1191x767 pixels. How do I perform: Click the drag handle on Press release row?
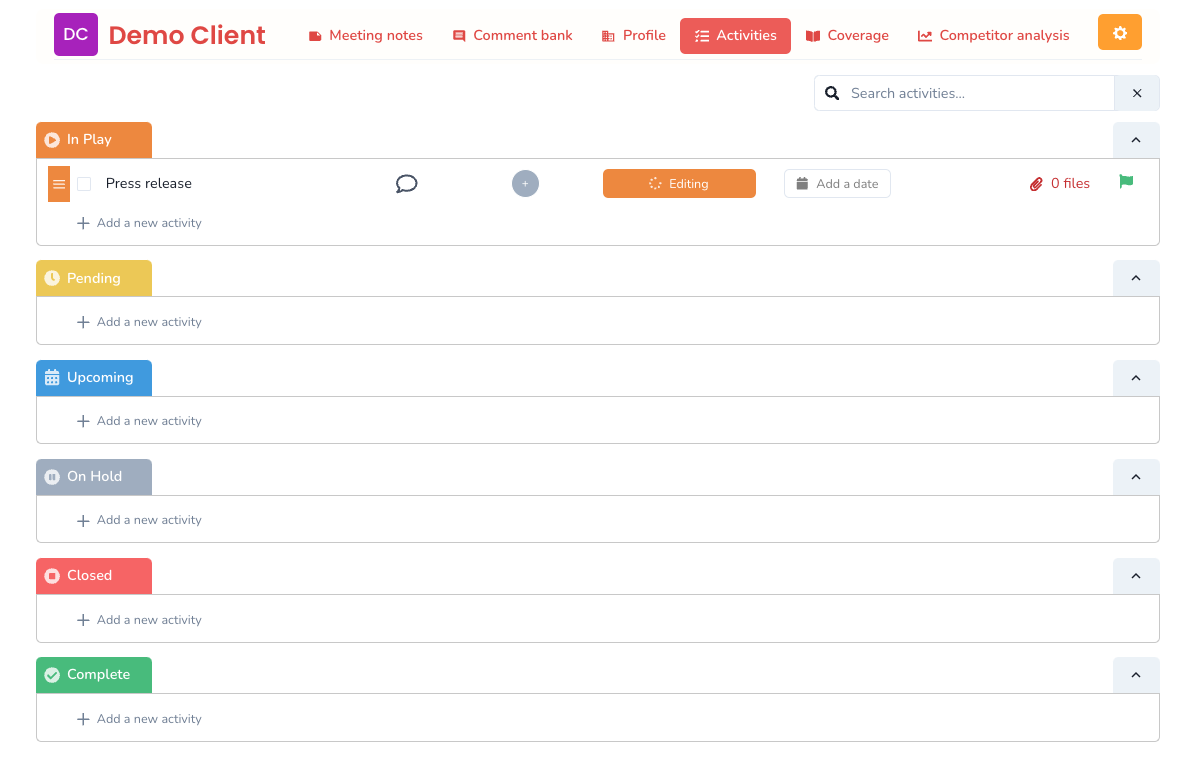pos(58,183)
